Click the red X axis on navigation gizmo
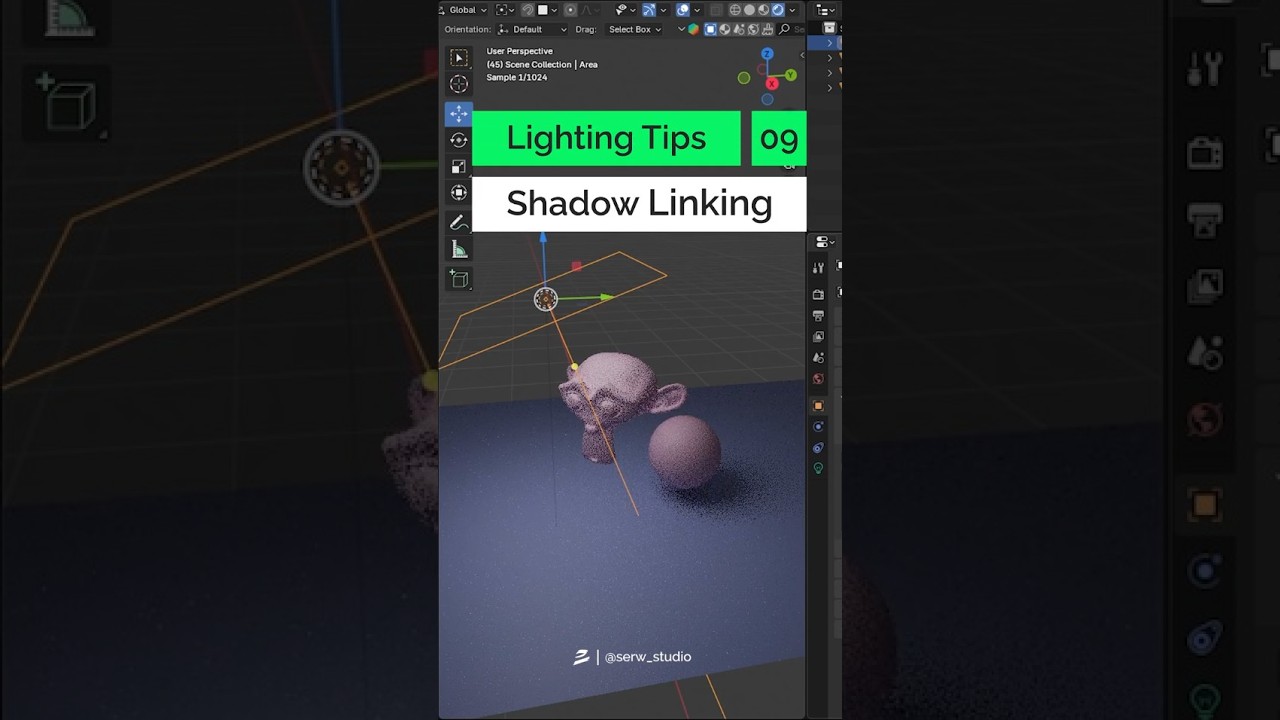This screenshot has width=1280, height=720. [771, 84]
